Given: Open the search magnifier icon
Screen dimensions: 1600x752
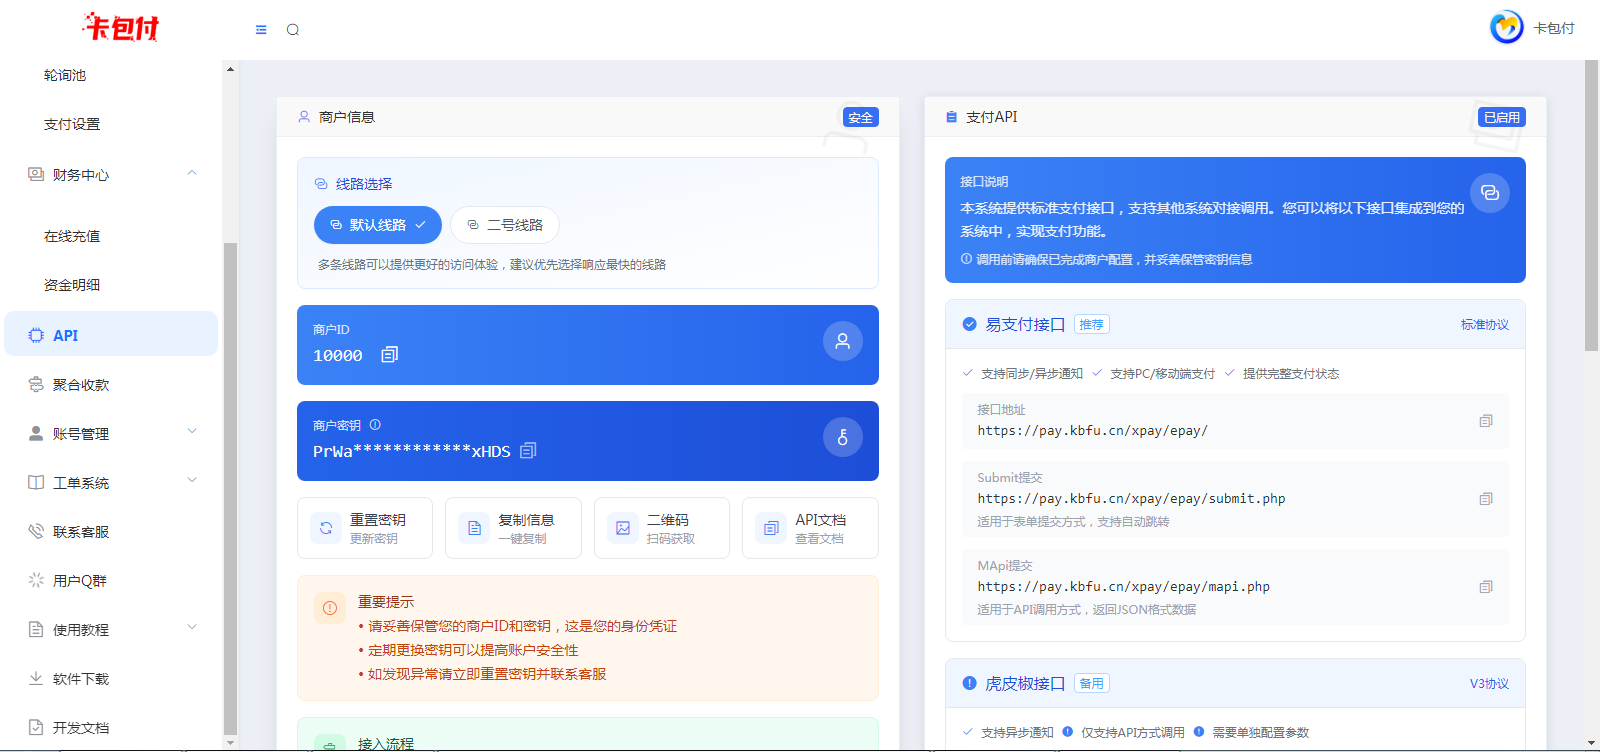Looking at the screenshot, I should 293,30.
